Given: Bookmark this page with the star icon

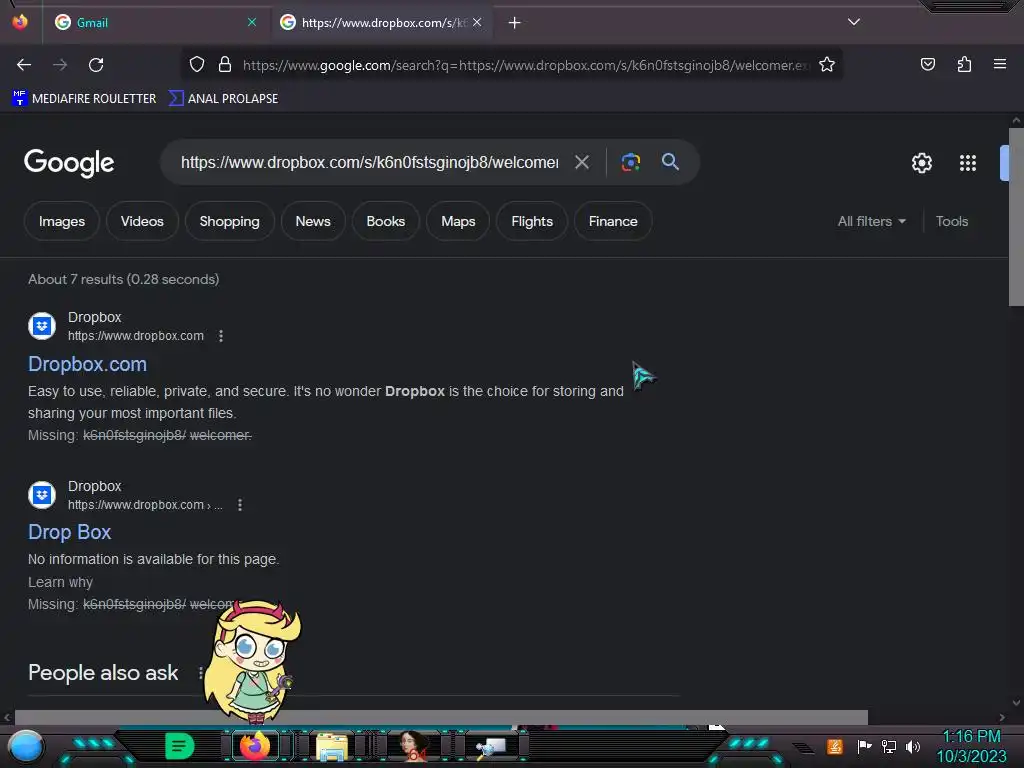Looking at the screenshot, I should 827,65.
